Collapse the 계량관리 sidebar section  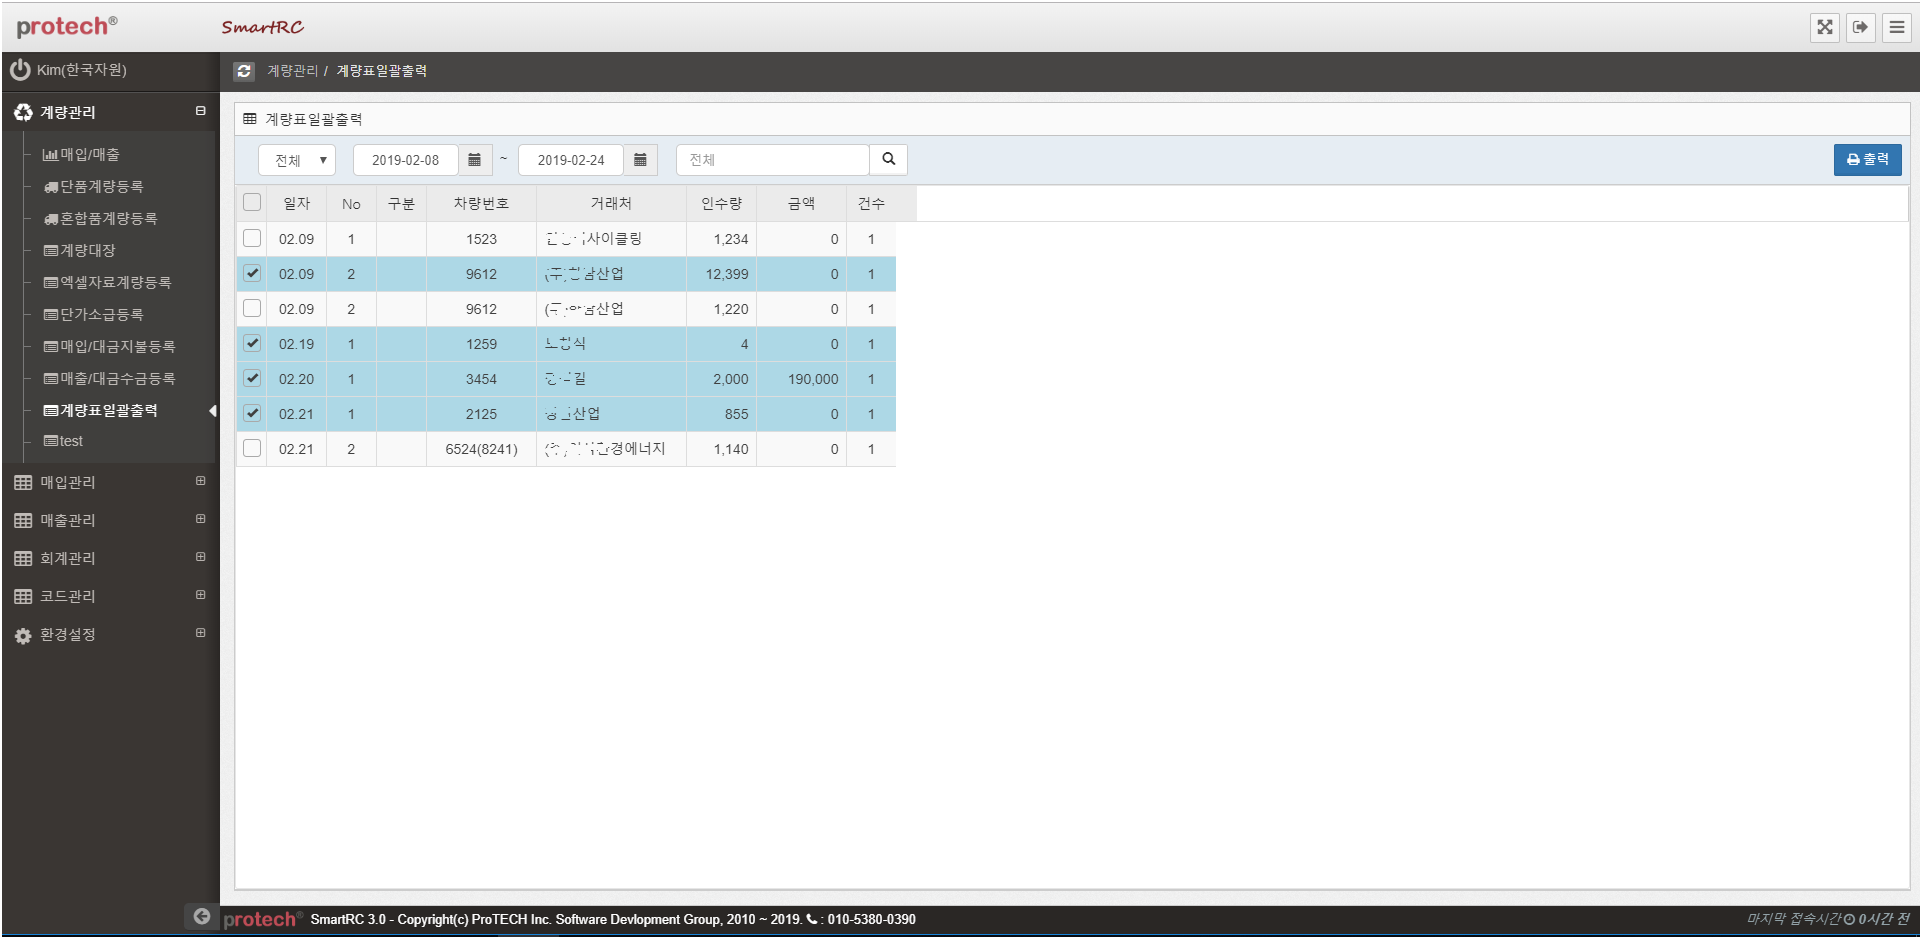tap(200, 112)
